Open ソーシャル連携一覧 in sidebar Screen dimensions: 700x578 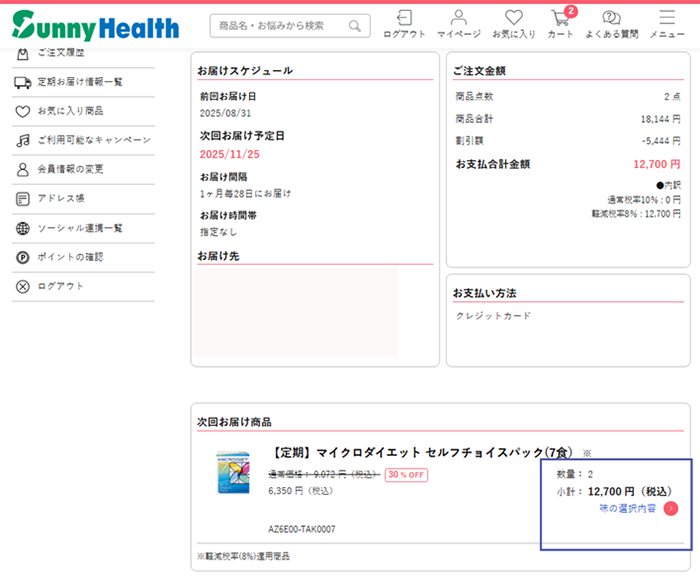pos(80,228)
